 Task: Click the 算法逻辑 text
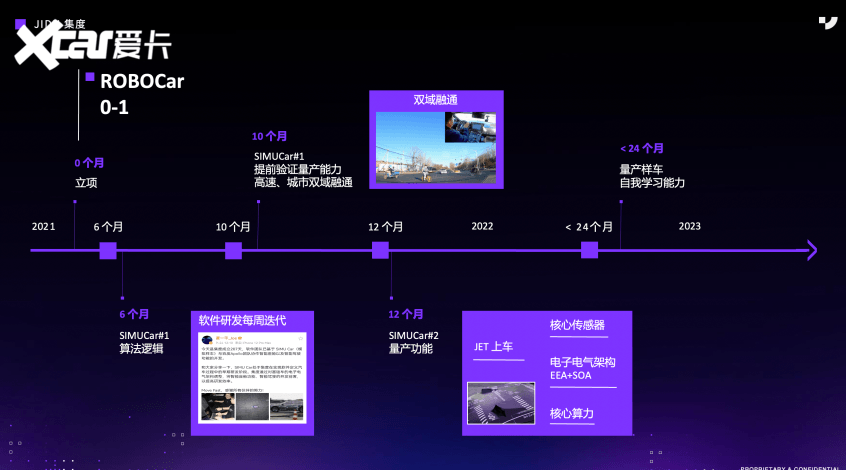pos(141,349)
